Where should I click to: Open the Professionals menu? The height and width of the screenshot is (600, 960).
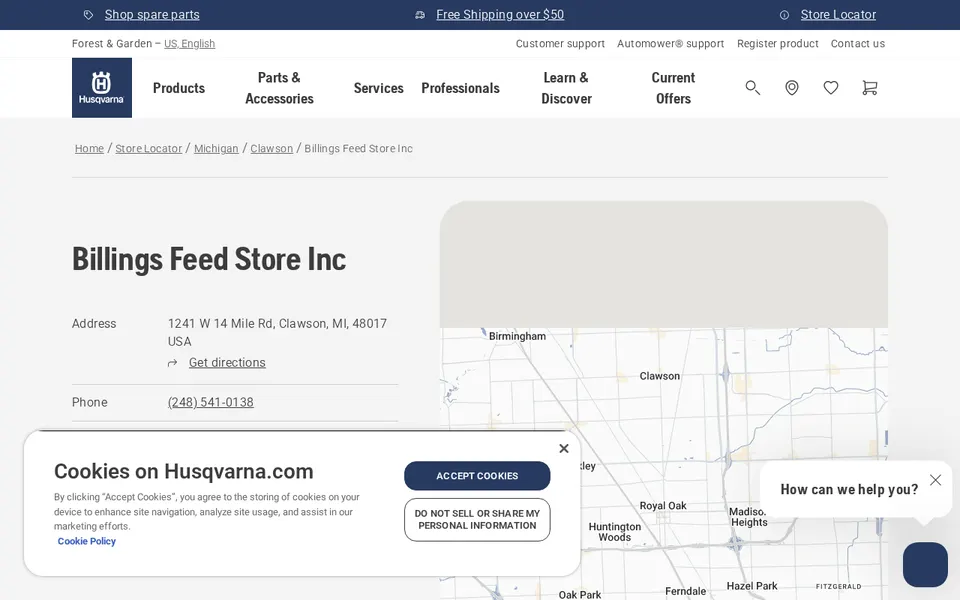[460, 88]
